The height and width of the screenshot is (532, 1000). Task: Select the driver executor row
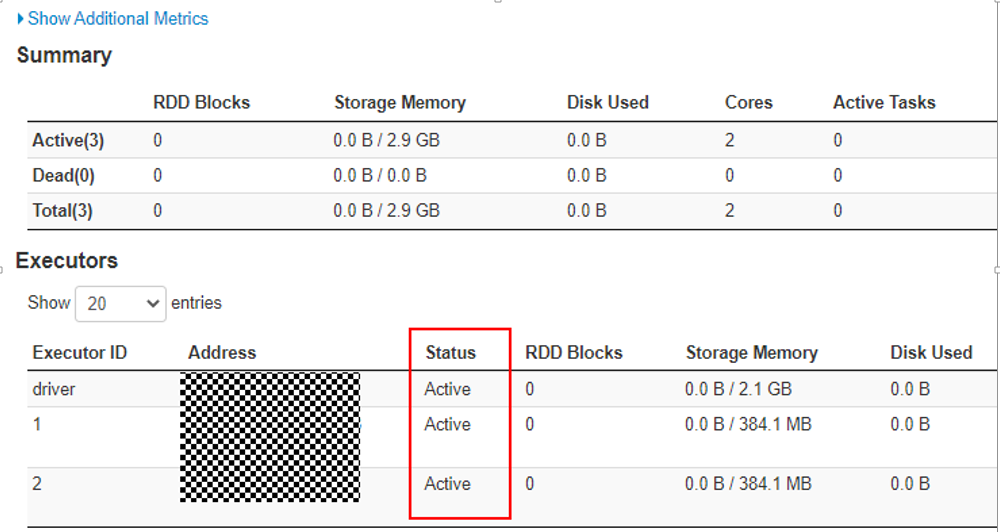[54, 389]
